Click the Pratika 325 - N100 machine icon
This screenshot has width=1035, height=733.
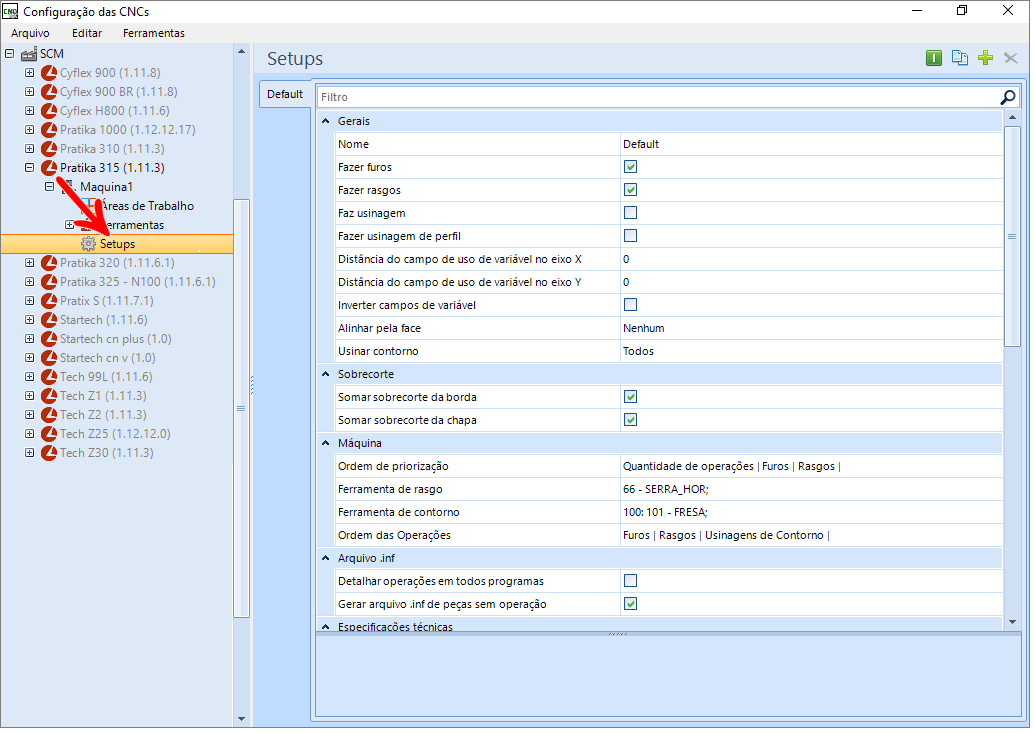tap(49, 283)
